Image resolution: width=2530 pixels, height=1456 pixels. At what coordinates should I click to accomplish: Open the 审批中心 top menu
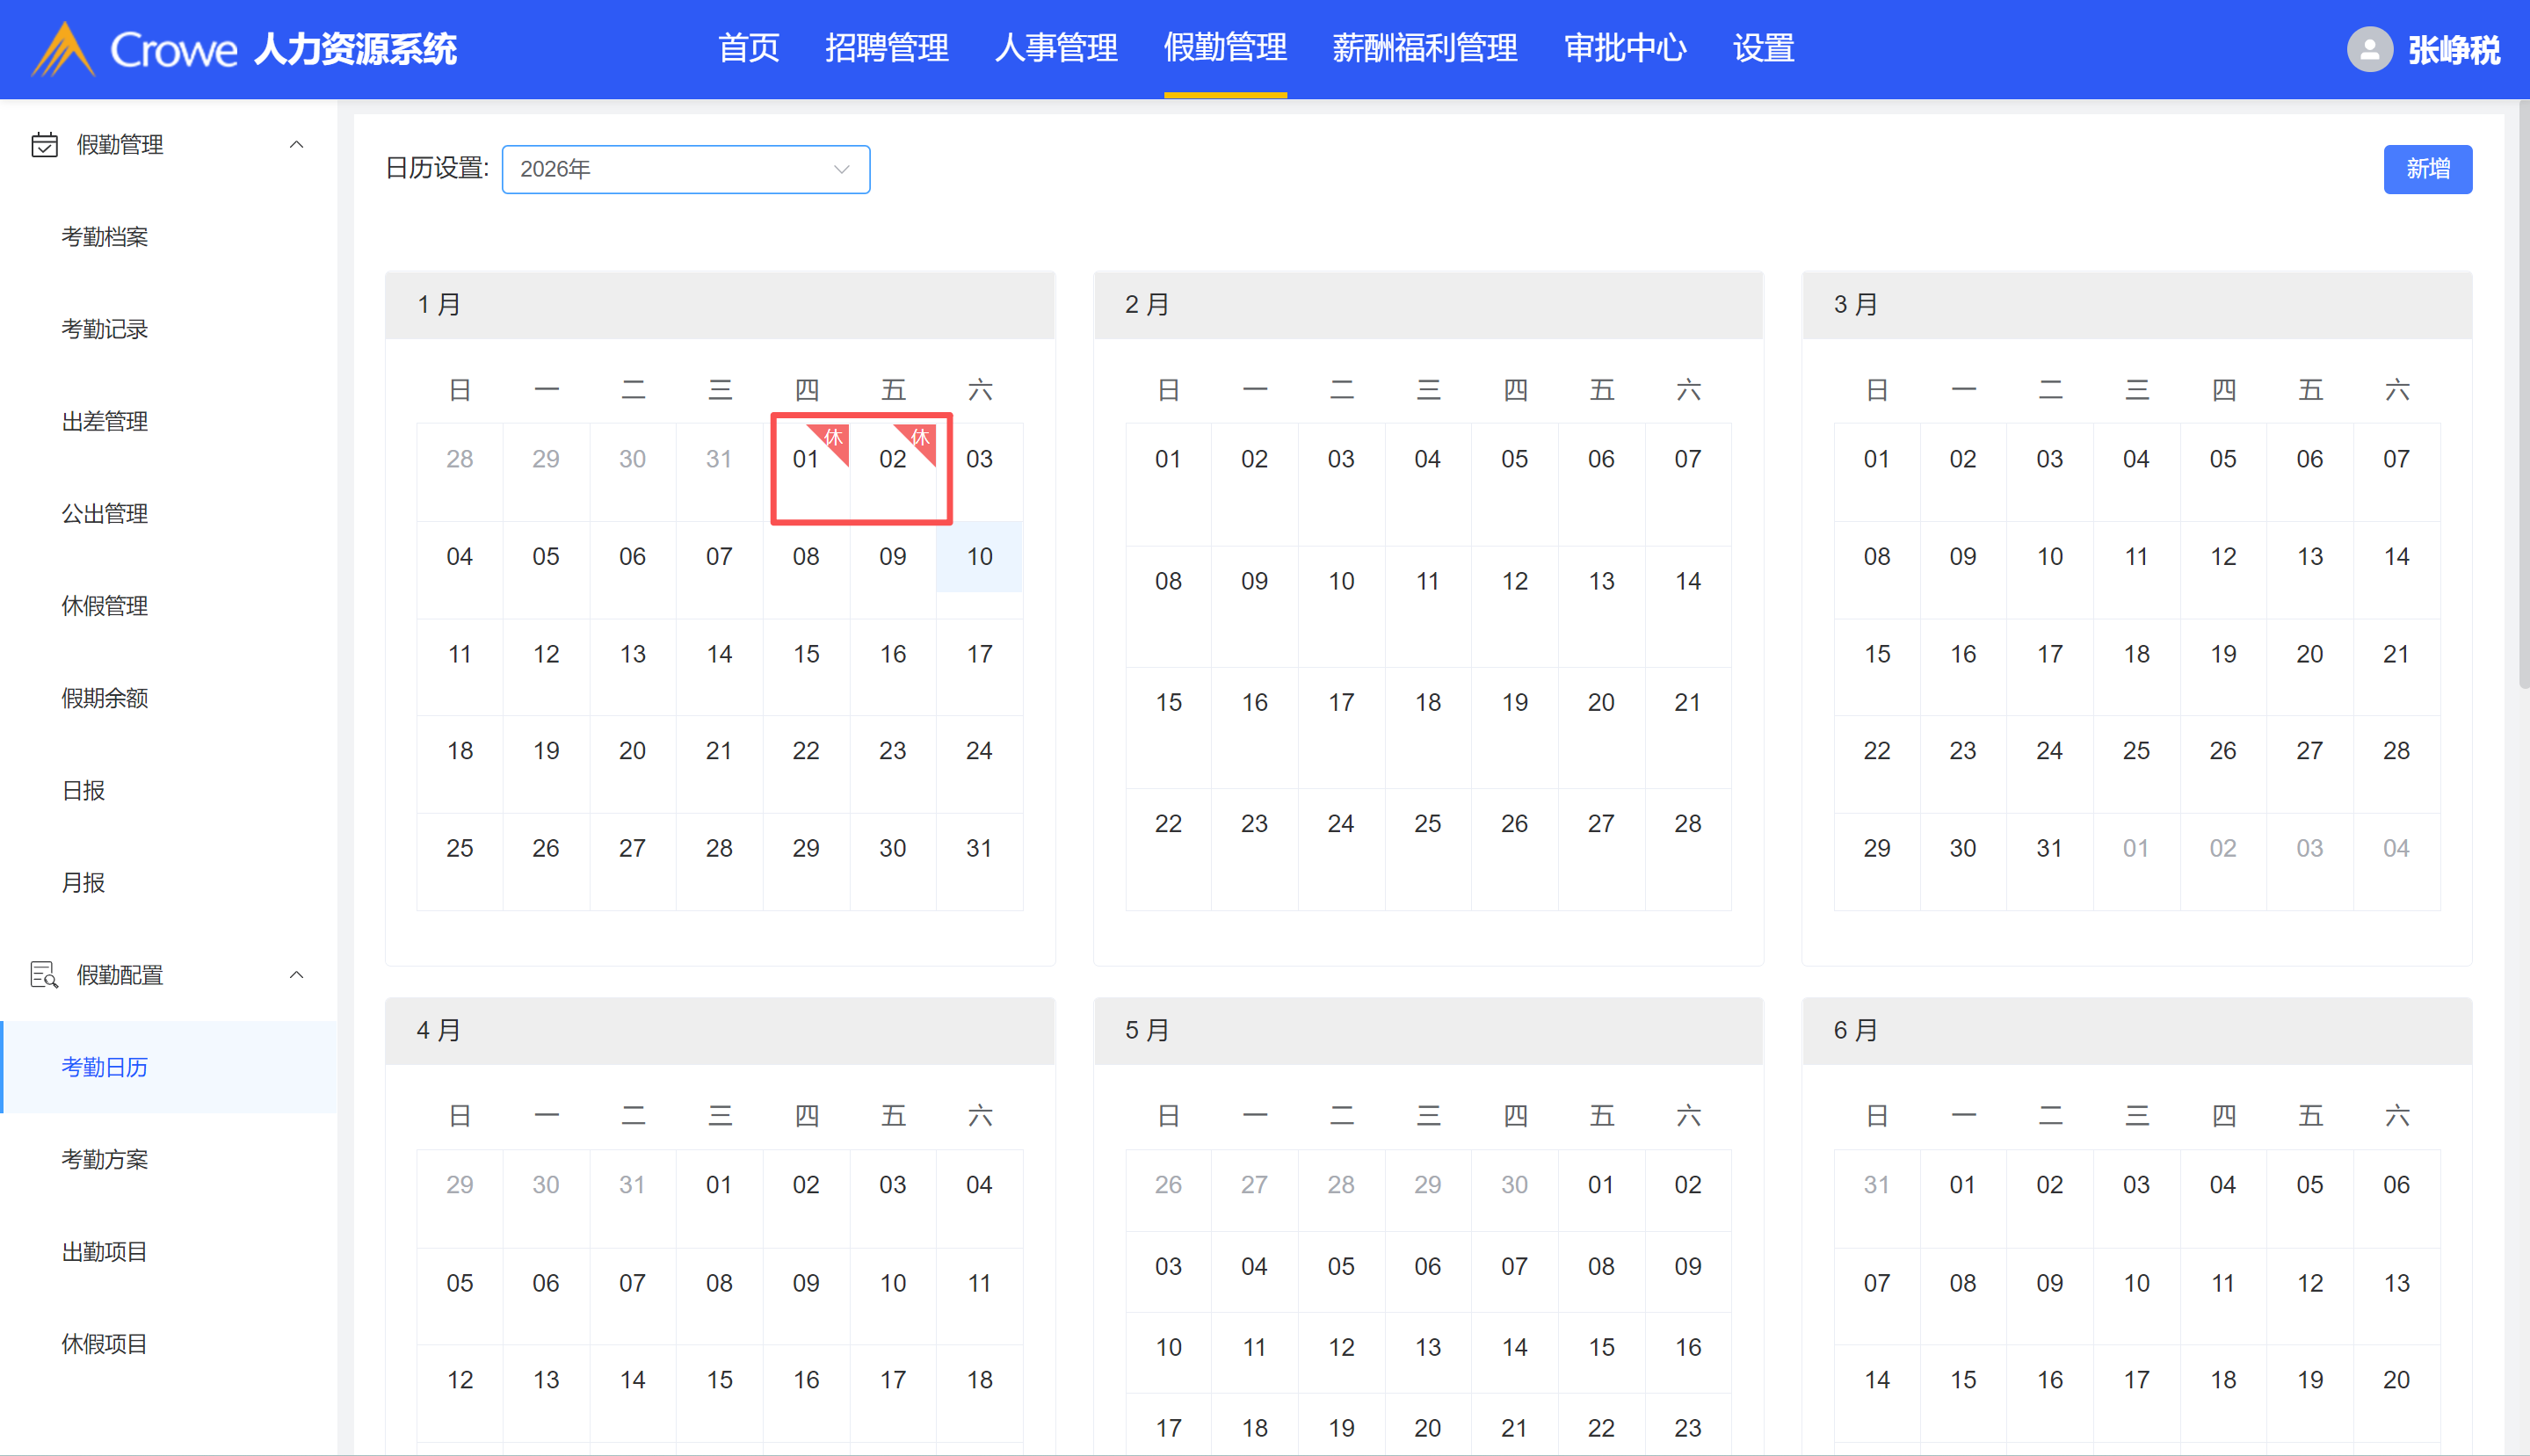coord(1625,48)
